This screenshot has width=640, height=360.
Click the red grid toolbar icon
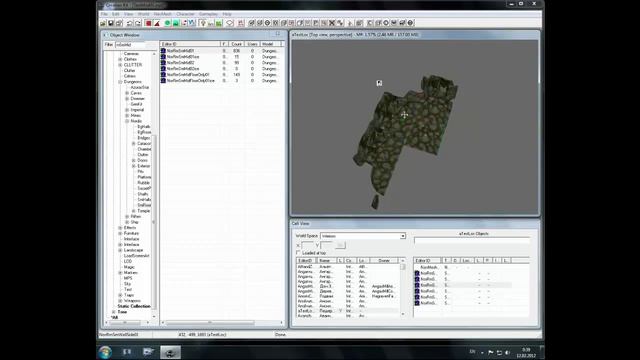coord(241,23)
